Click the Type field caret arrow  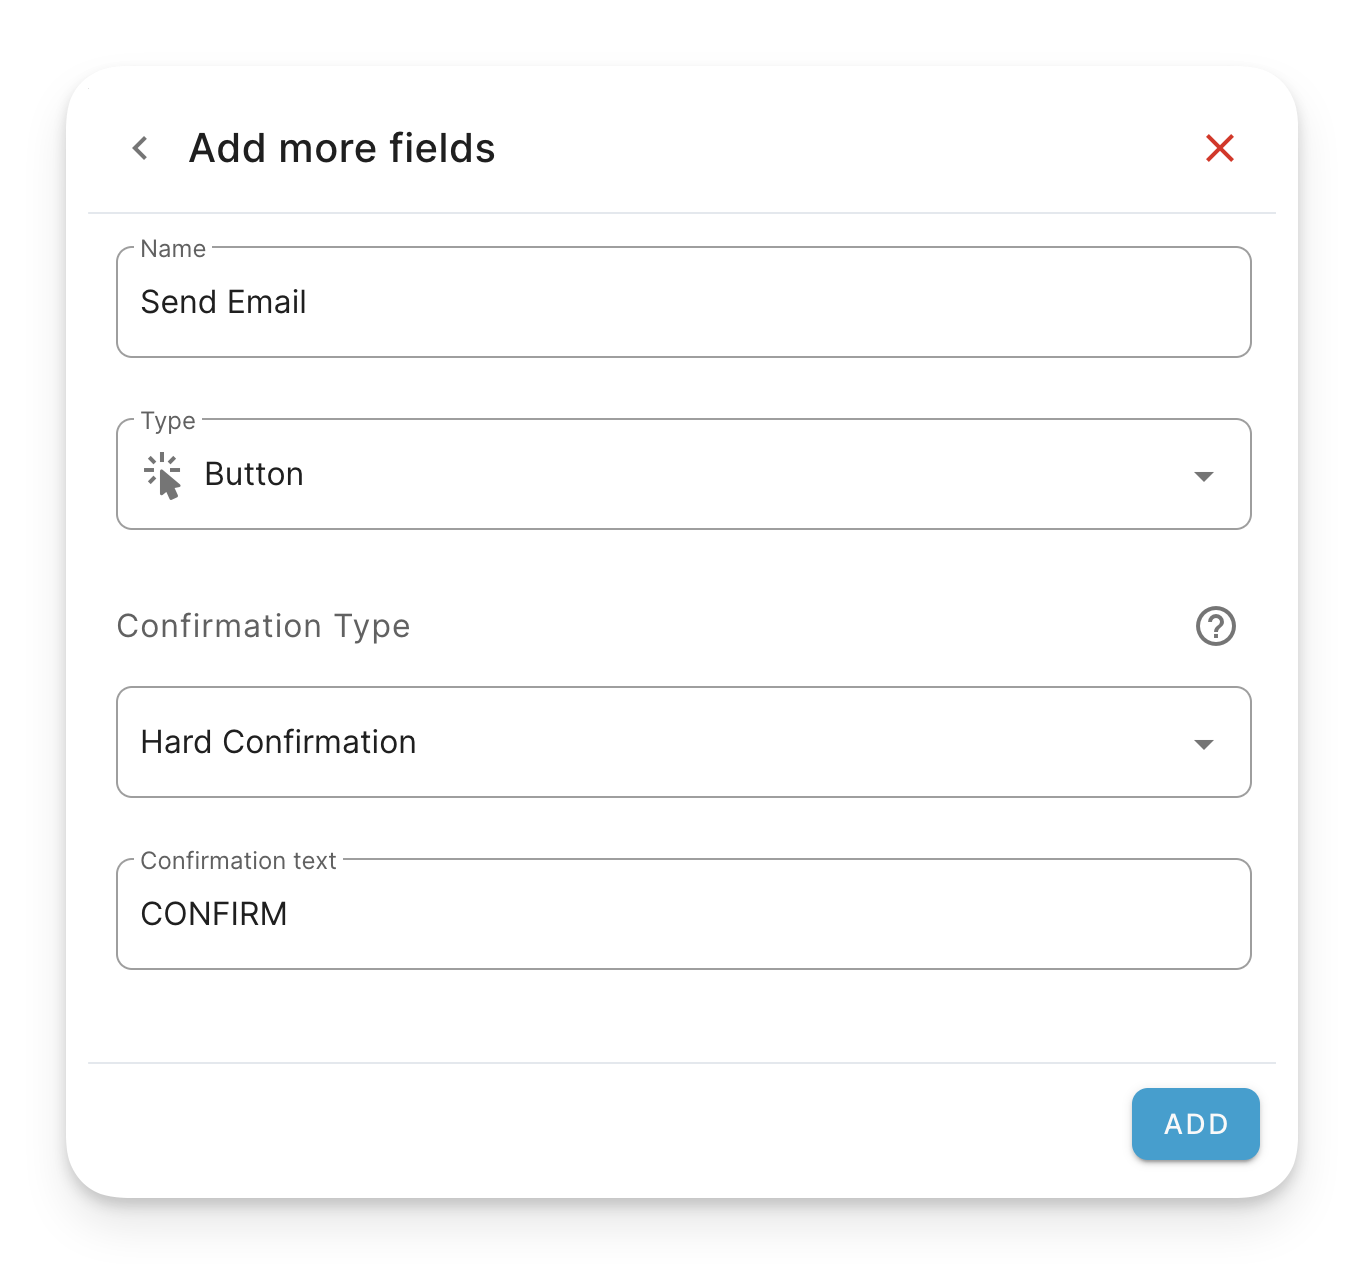click(1204, 474)
